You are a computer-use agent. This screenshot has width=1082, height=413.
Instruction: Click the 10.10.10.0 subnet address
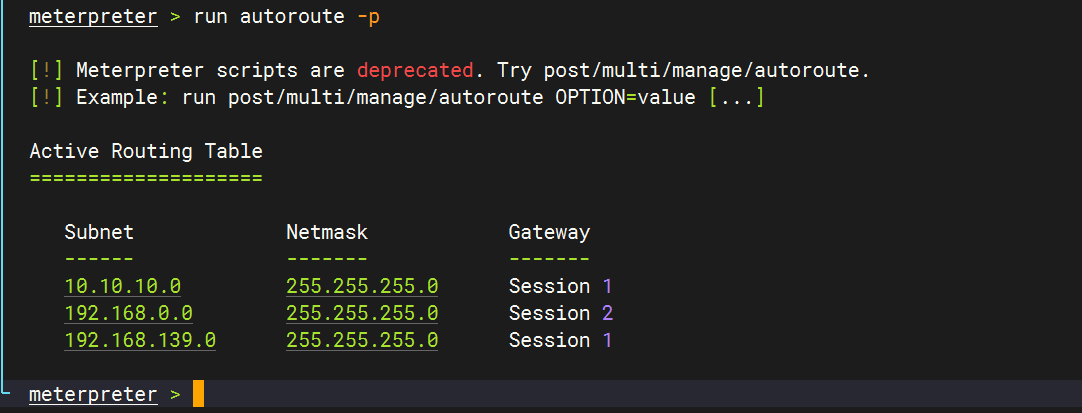tap(123, 286)
